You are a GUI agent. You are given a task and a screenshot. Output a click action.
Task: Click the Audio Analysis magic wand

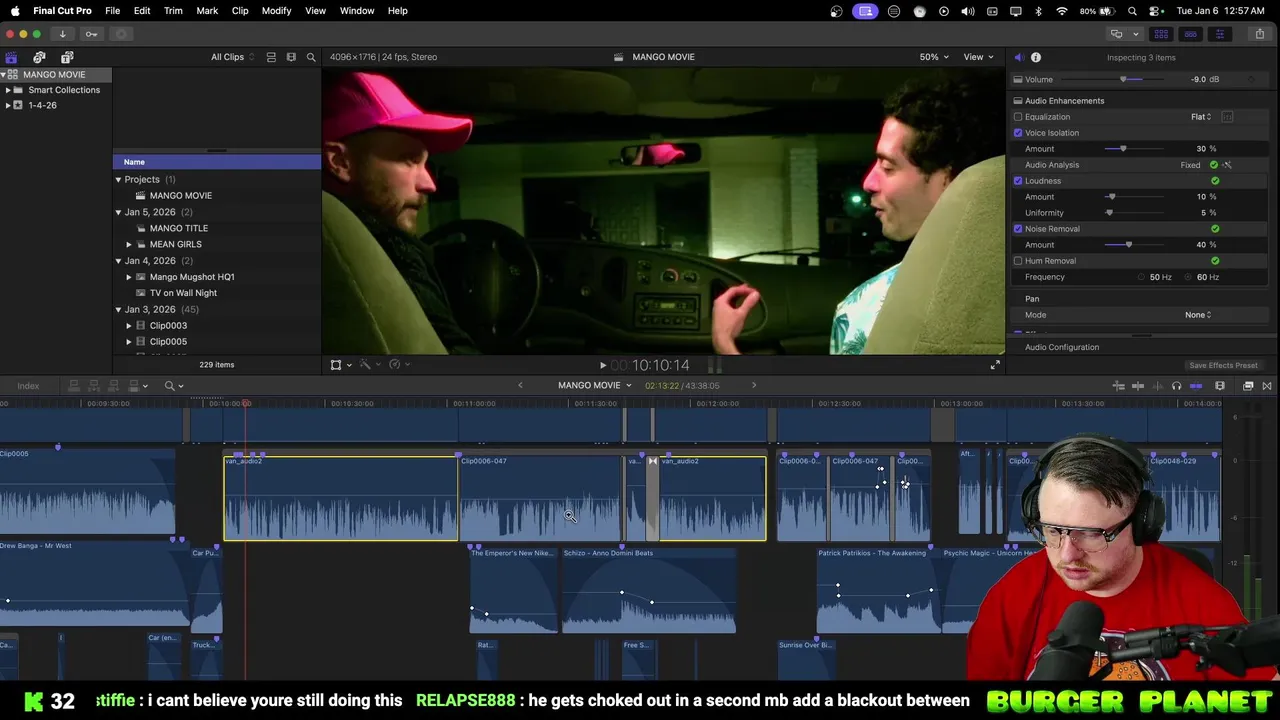[1227, 165]
